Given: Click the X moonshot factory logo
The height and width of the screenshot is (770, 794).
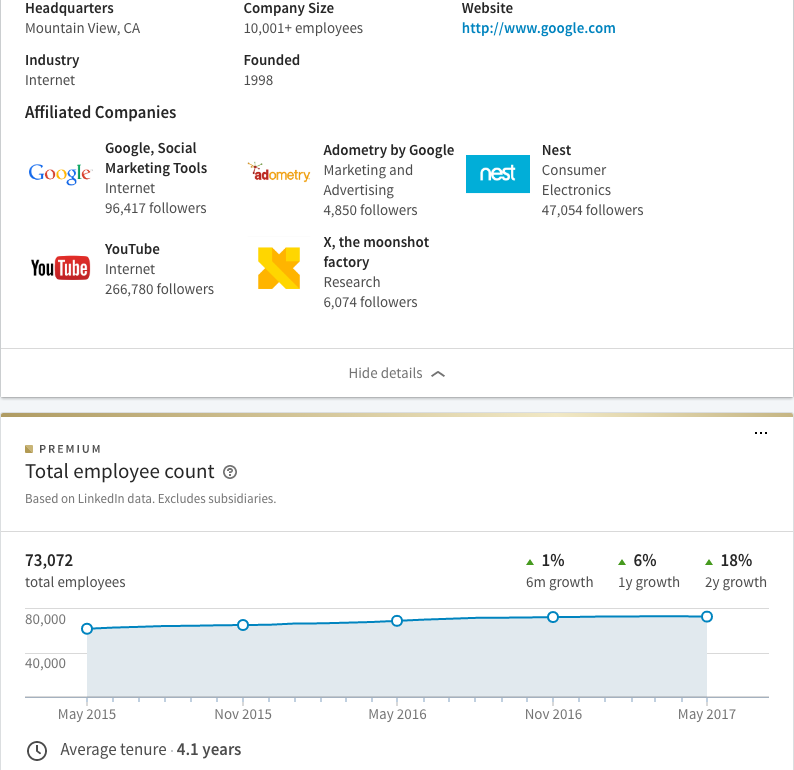Looking at the screenshot, I should click(279, 268).
